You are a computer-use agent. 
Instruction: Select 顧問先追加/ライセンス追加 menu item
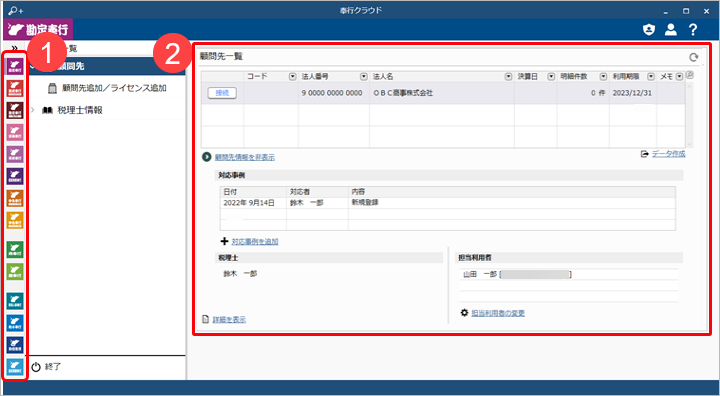107,88
